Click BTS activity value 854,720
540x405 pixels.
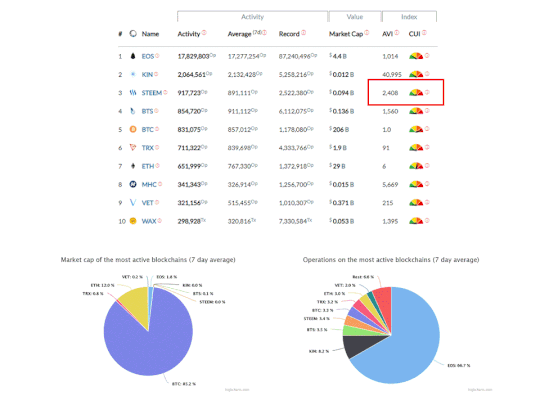(x=189, y=111)
